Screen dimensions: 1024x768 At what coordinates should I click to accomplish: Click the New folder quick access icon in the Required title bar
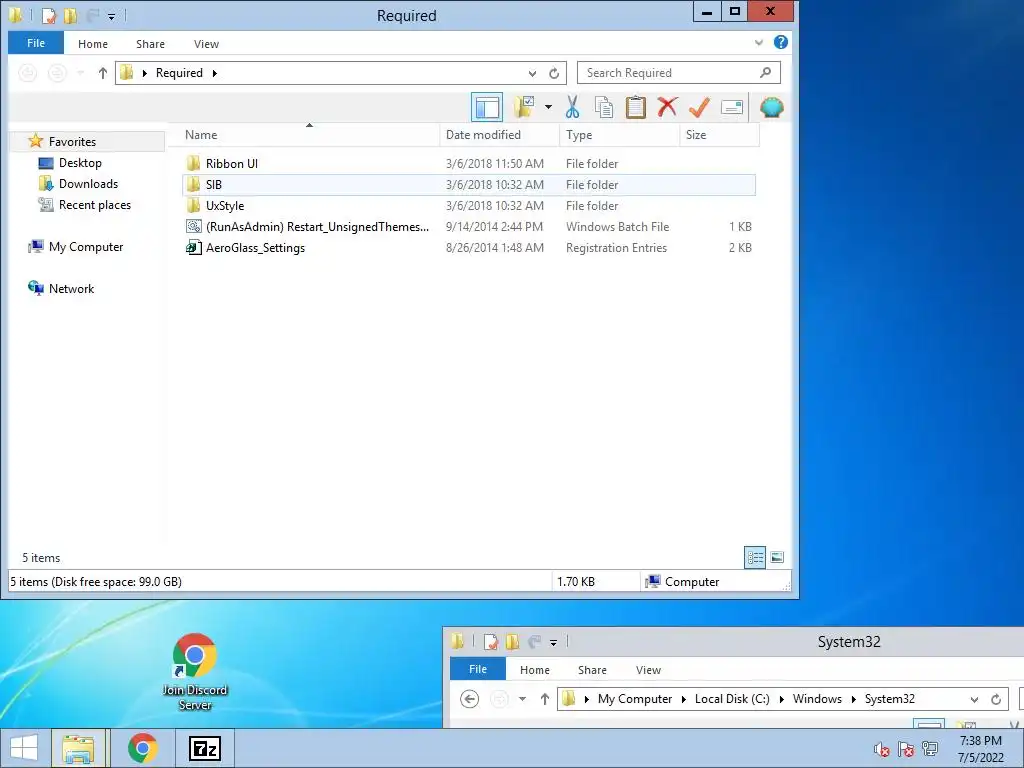[70, 15]
